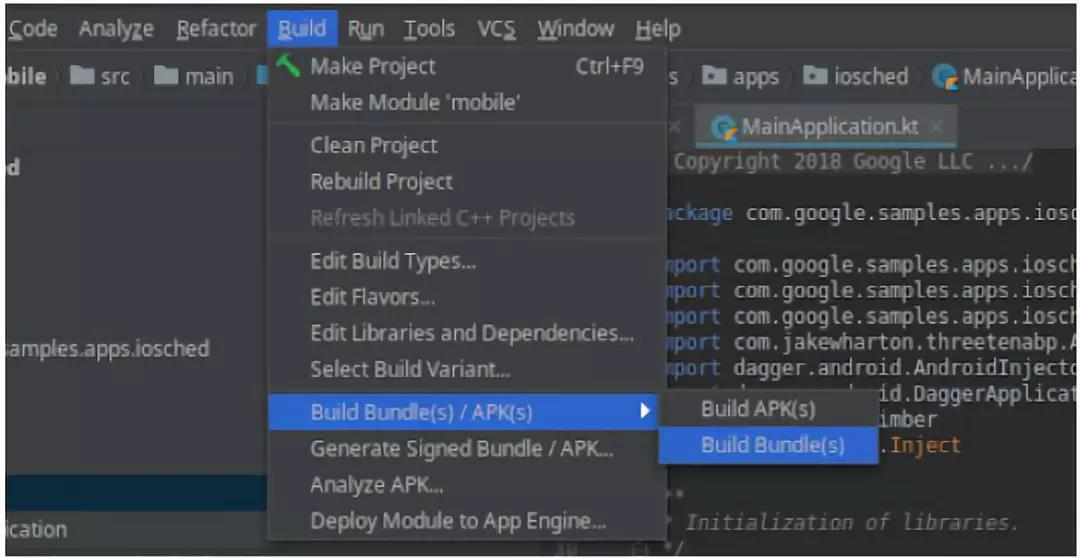Click the src breadcrumb folder
Viewport: 1080px width, 558px height.
101,76
